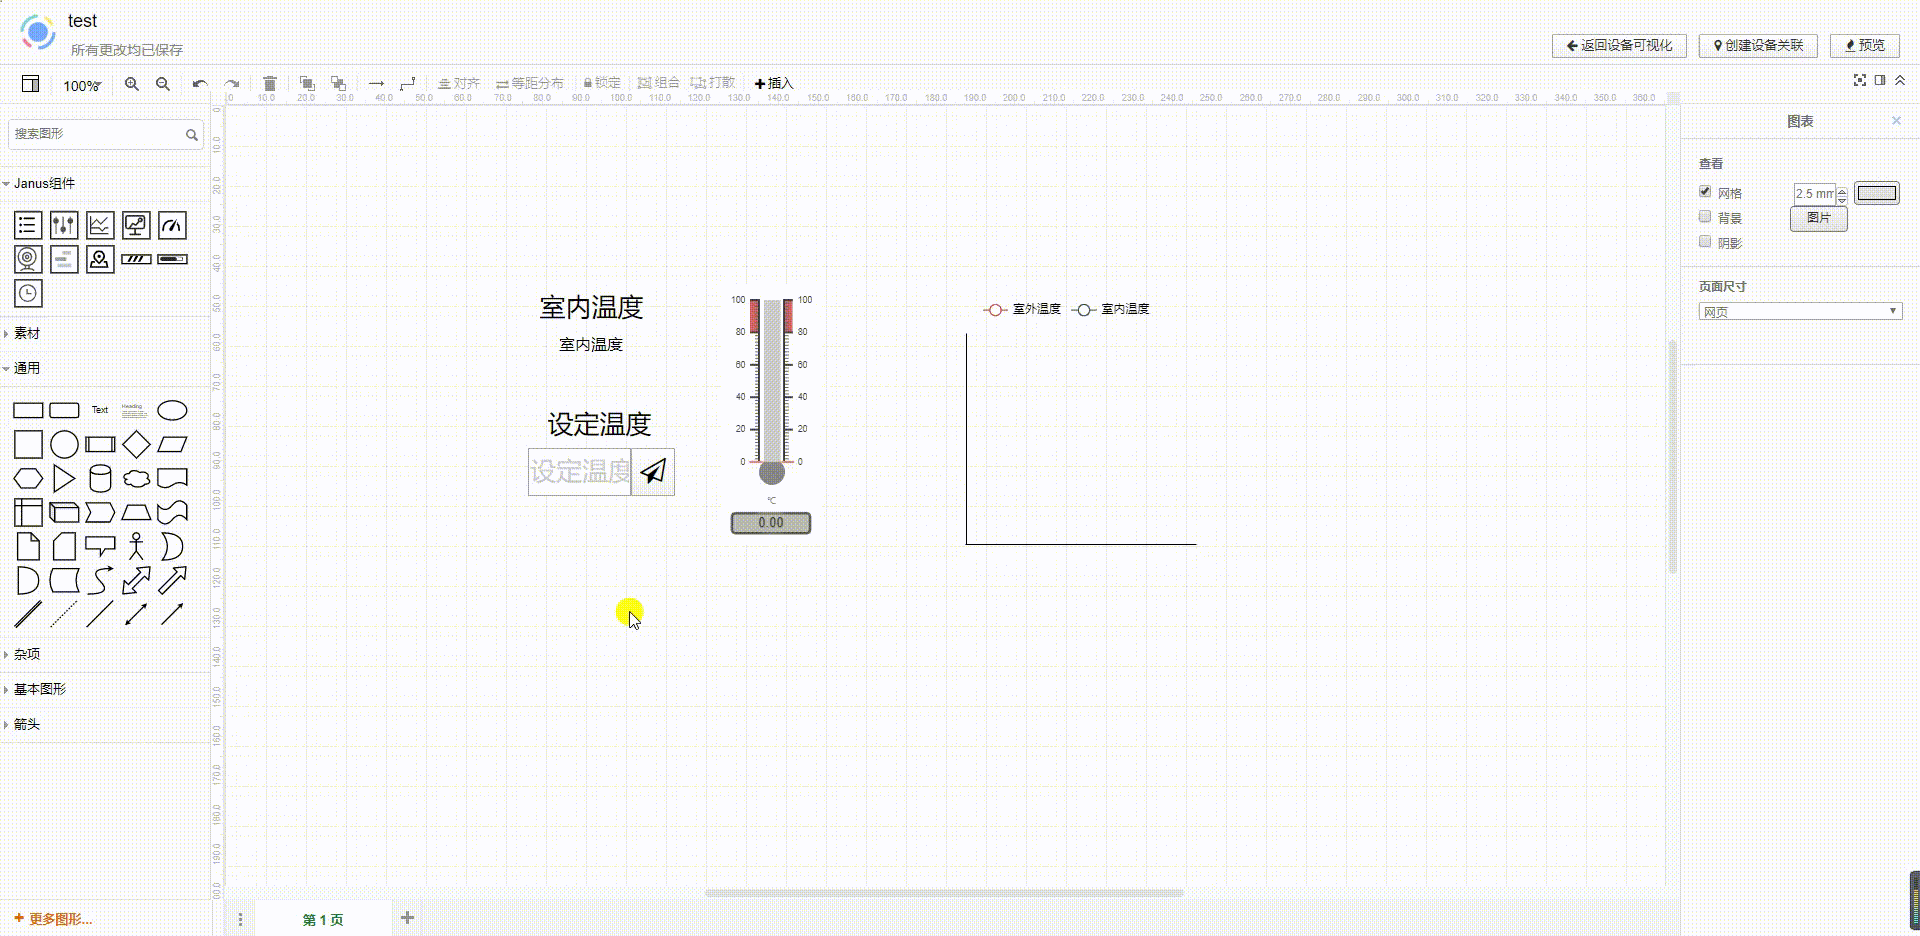Select the Janus line chart component

tap(100, 225)
